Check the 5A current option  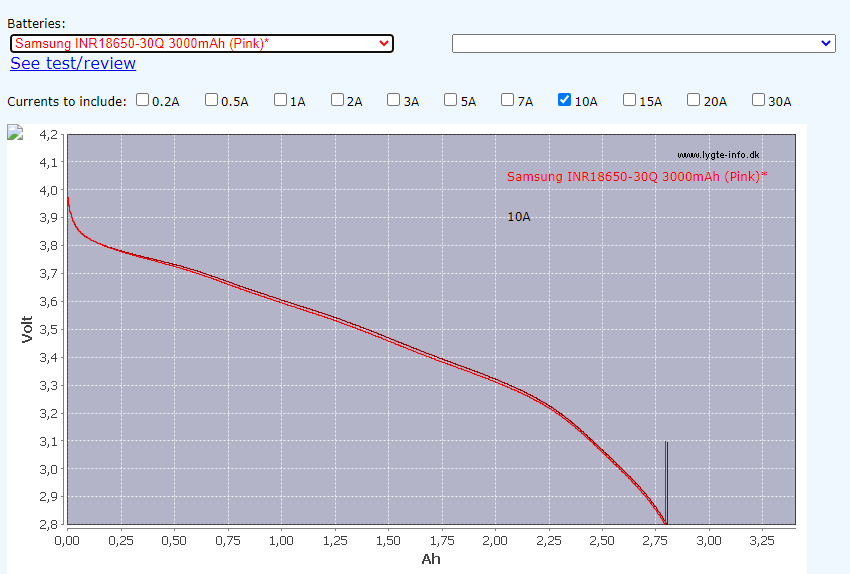click(x=450, y=100)
